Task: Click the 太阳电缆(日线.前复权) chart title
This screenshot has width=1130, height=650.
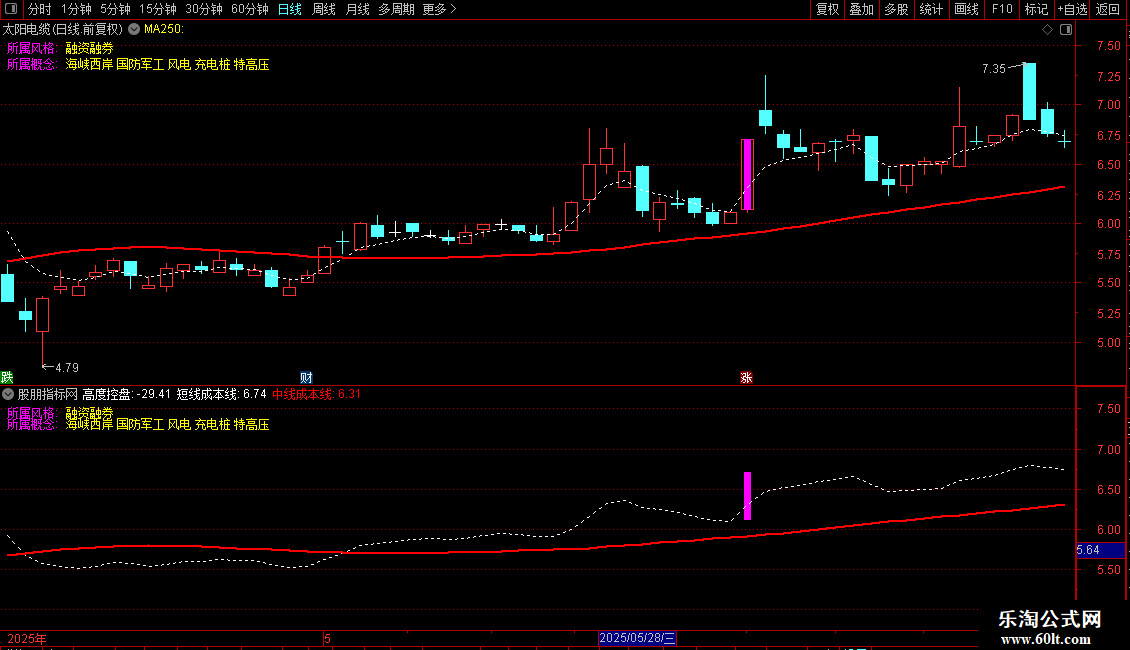Action: click(x=63, y=30)
